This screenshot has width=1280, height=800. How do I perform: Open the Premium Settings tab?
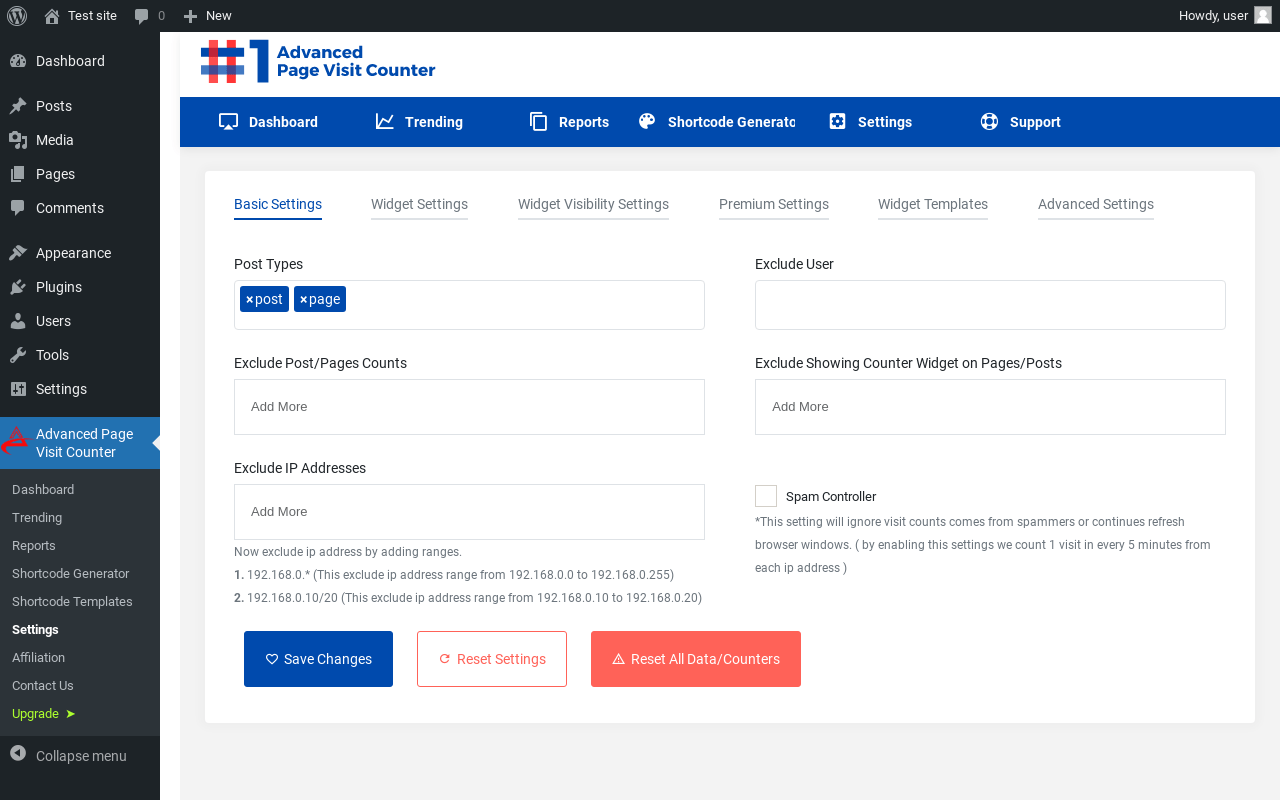[774, 204]
